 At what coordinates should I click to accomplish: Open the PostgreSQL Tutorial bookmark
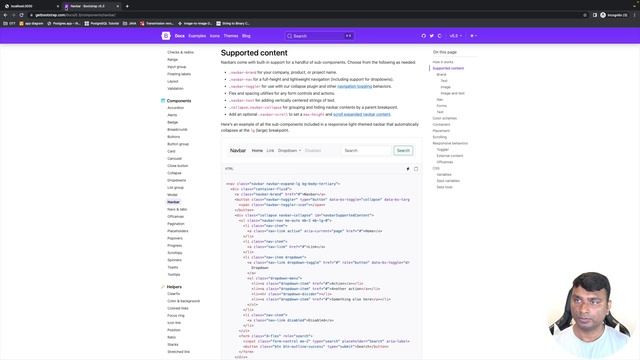click(102, 23)
